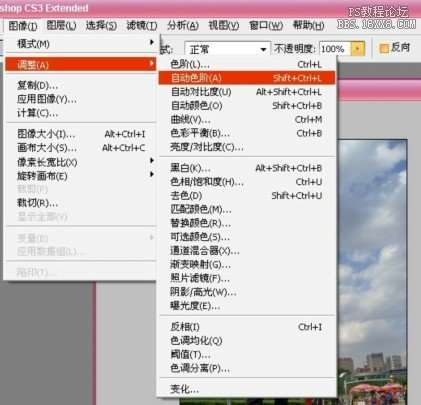
Task: Open the 滤镜(T) menu
Action: [142, 25]
